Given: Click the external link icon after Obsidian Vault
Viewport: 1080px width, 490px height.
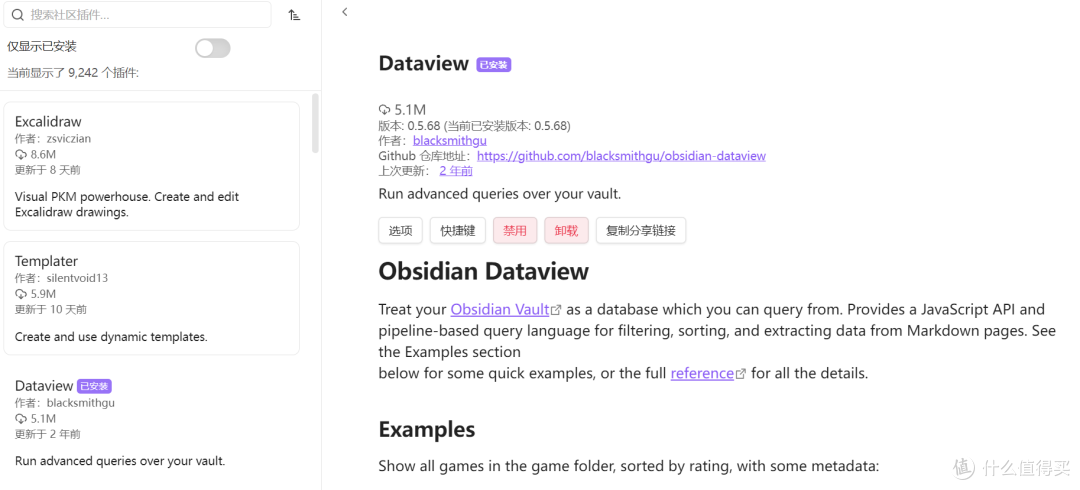Looking at the screenshot, I should (x=557, y=310).
